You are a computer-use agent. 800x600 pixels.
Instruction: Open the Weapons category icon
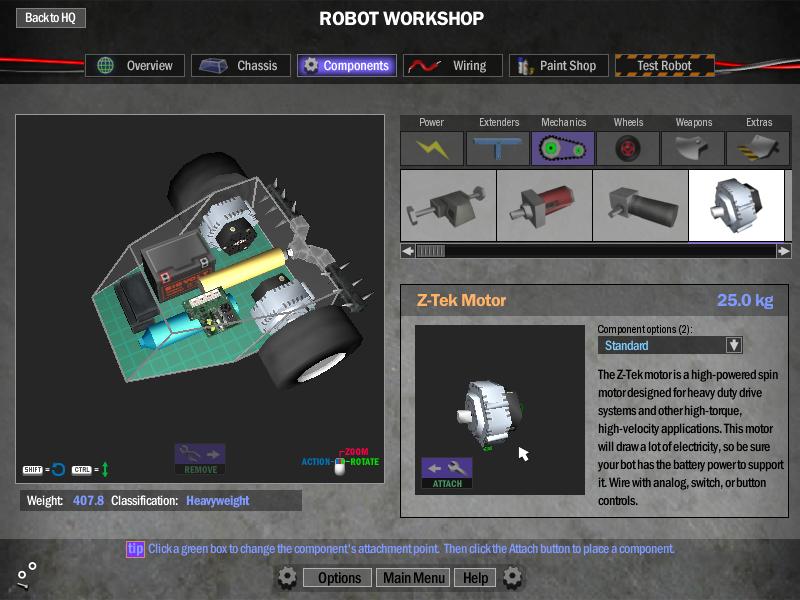click(x=694, y=148)
